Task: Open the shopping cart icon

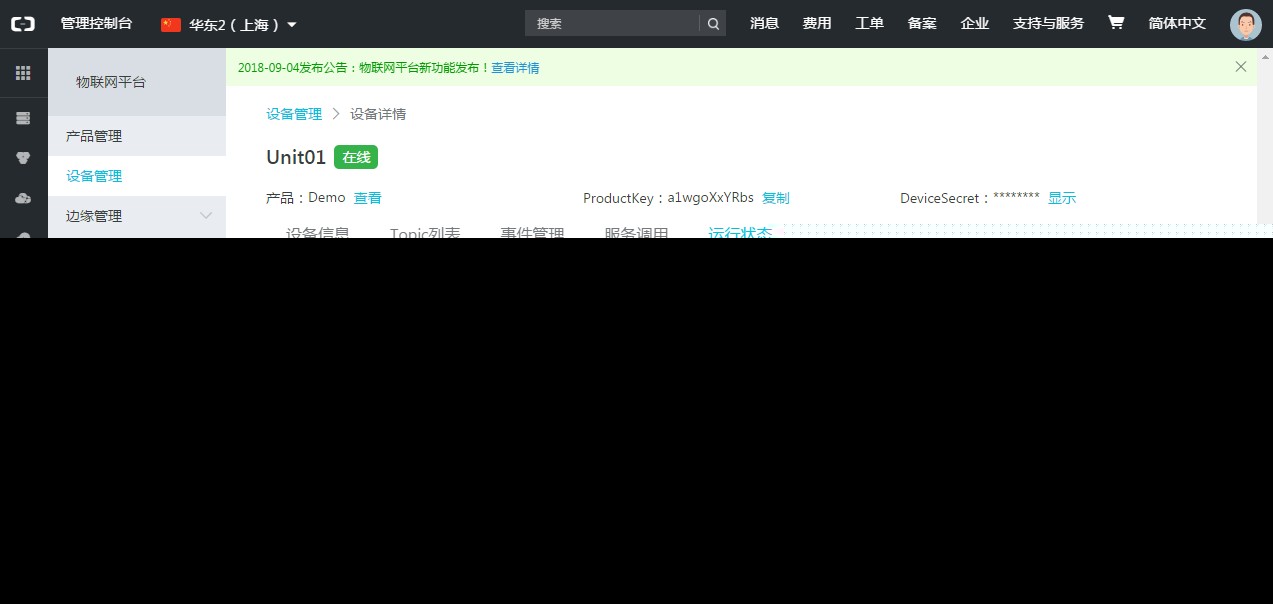Action: click(1116, 23)
